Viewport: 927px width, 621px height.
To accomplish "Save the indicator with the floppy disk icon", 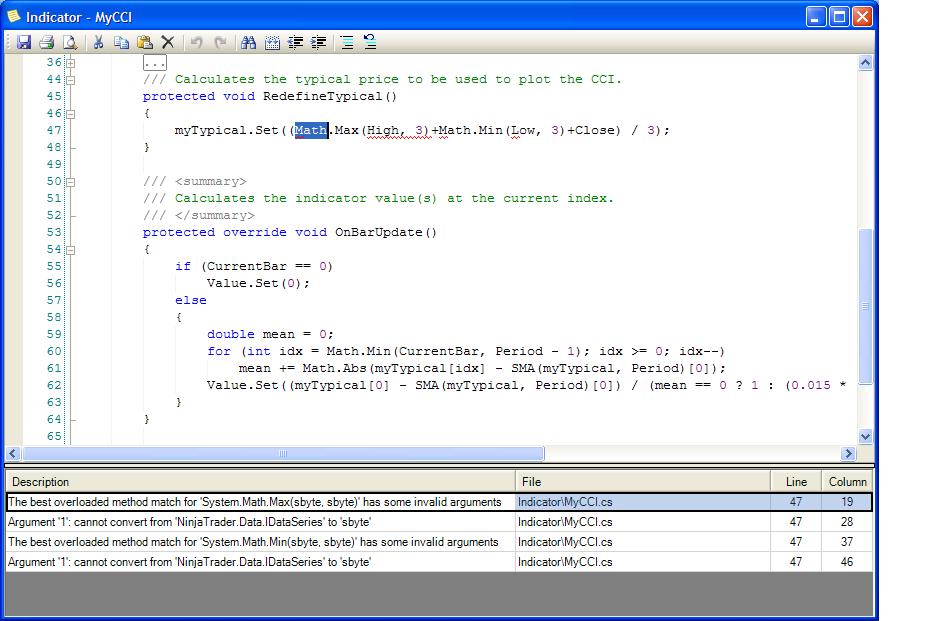I will coord(24,42).
